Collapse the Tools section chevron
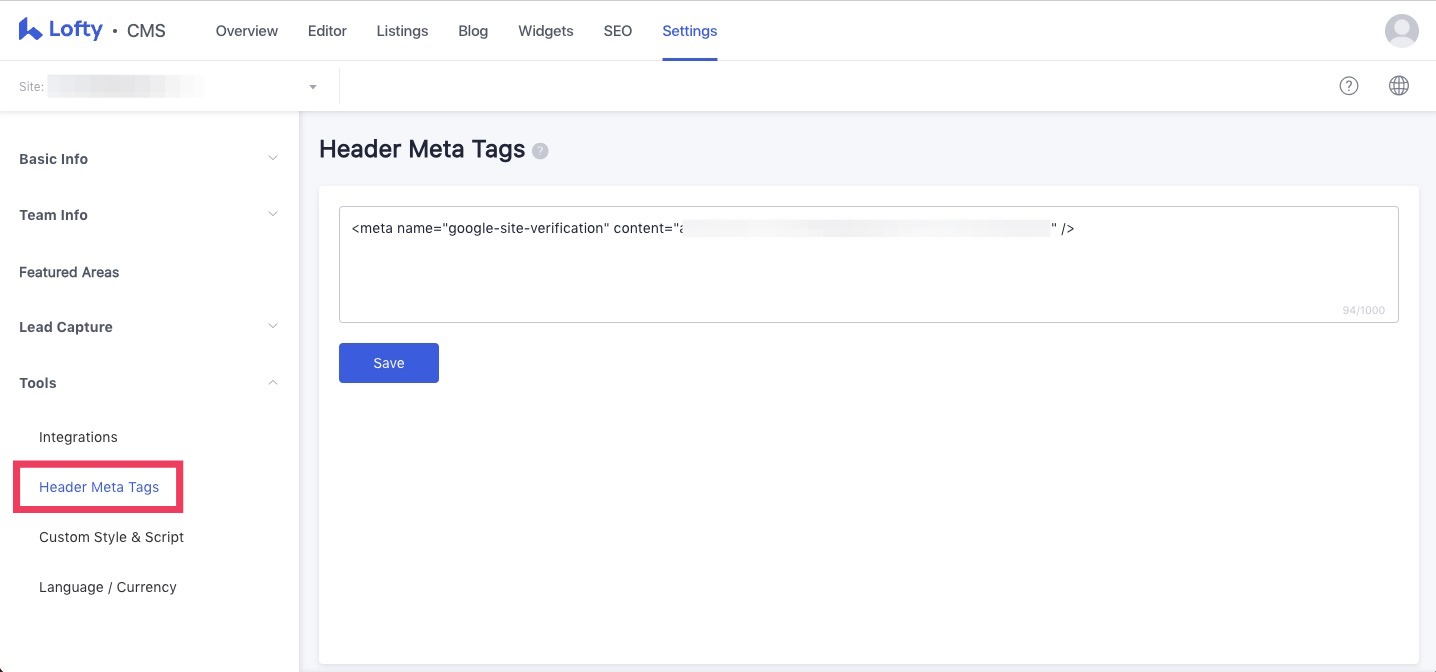Image resolution: width=1436 pixels, height=672 pixels. pos(273,382)
